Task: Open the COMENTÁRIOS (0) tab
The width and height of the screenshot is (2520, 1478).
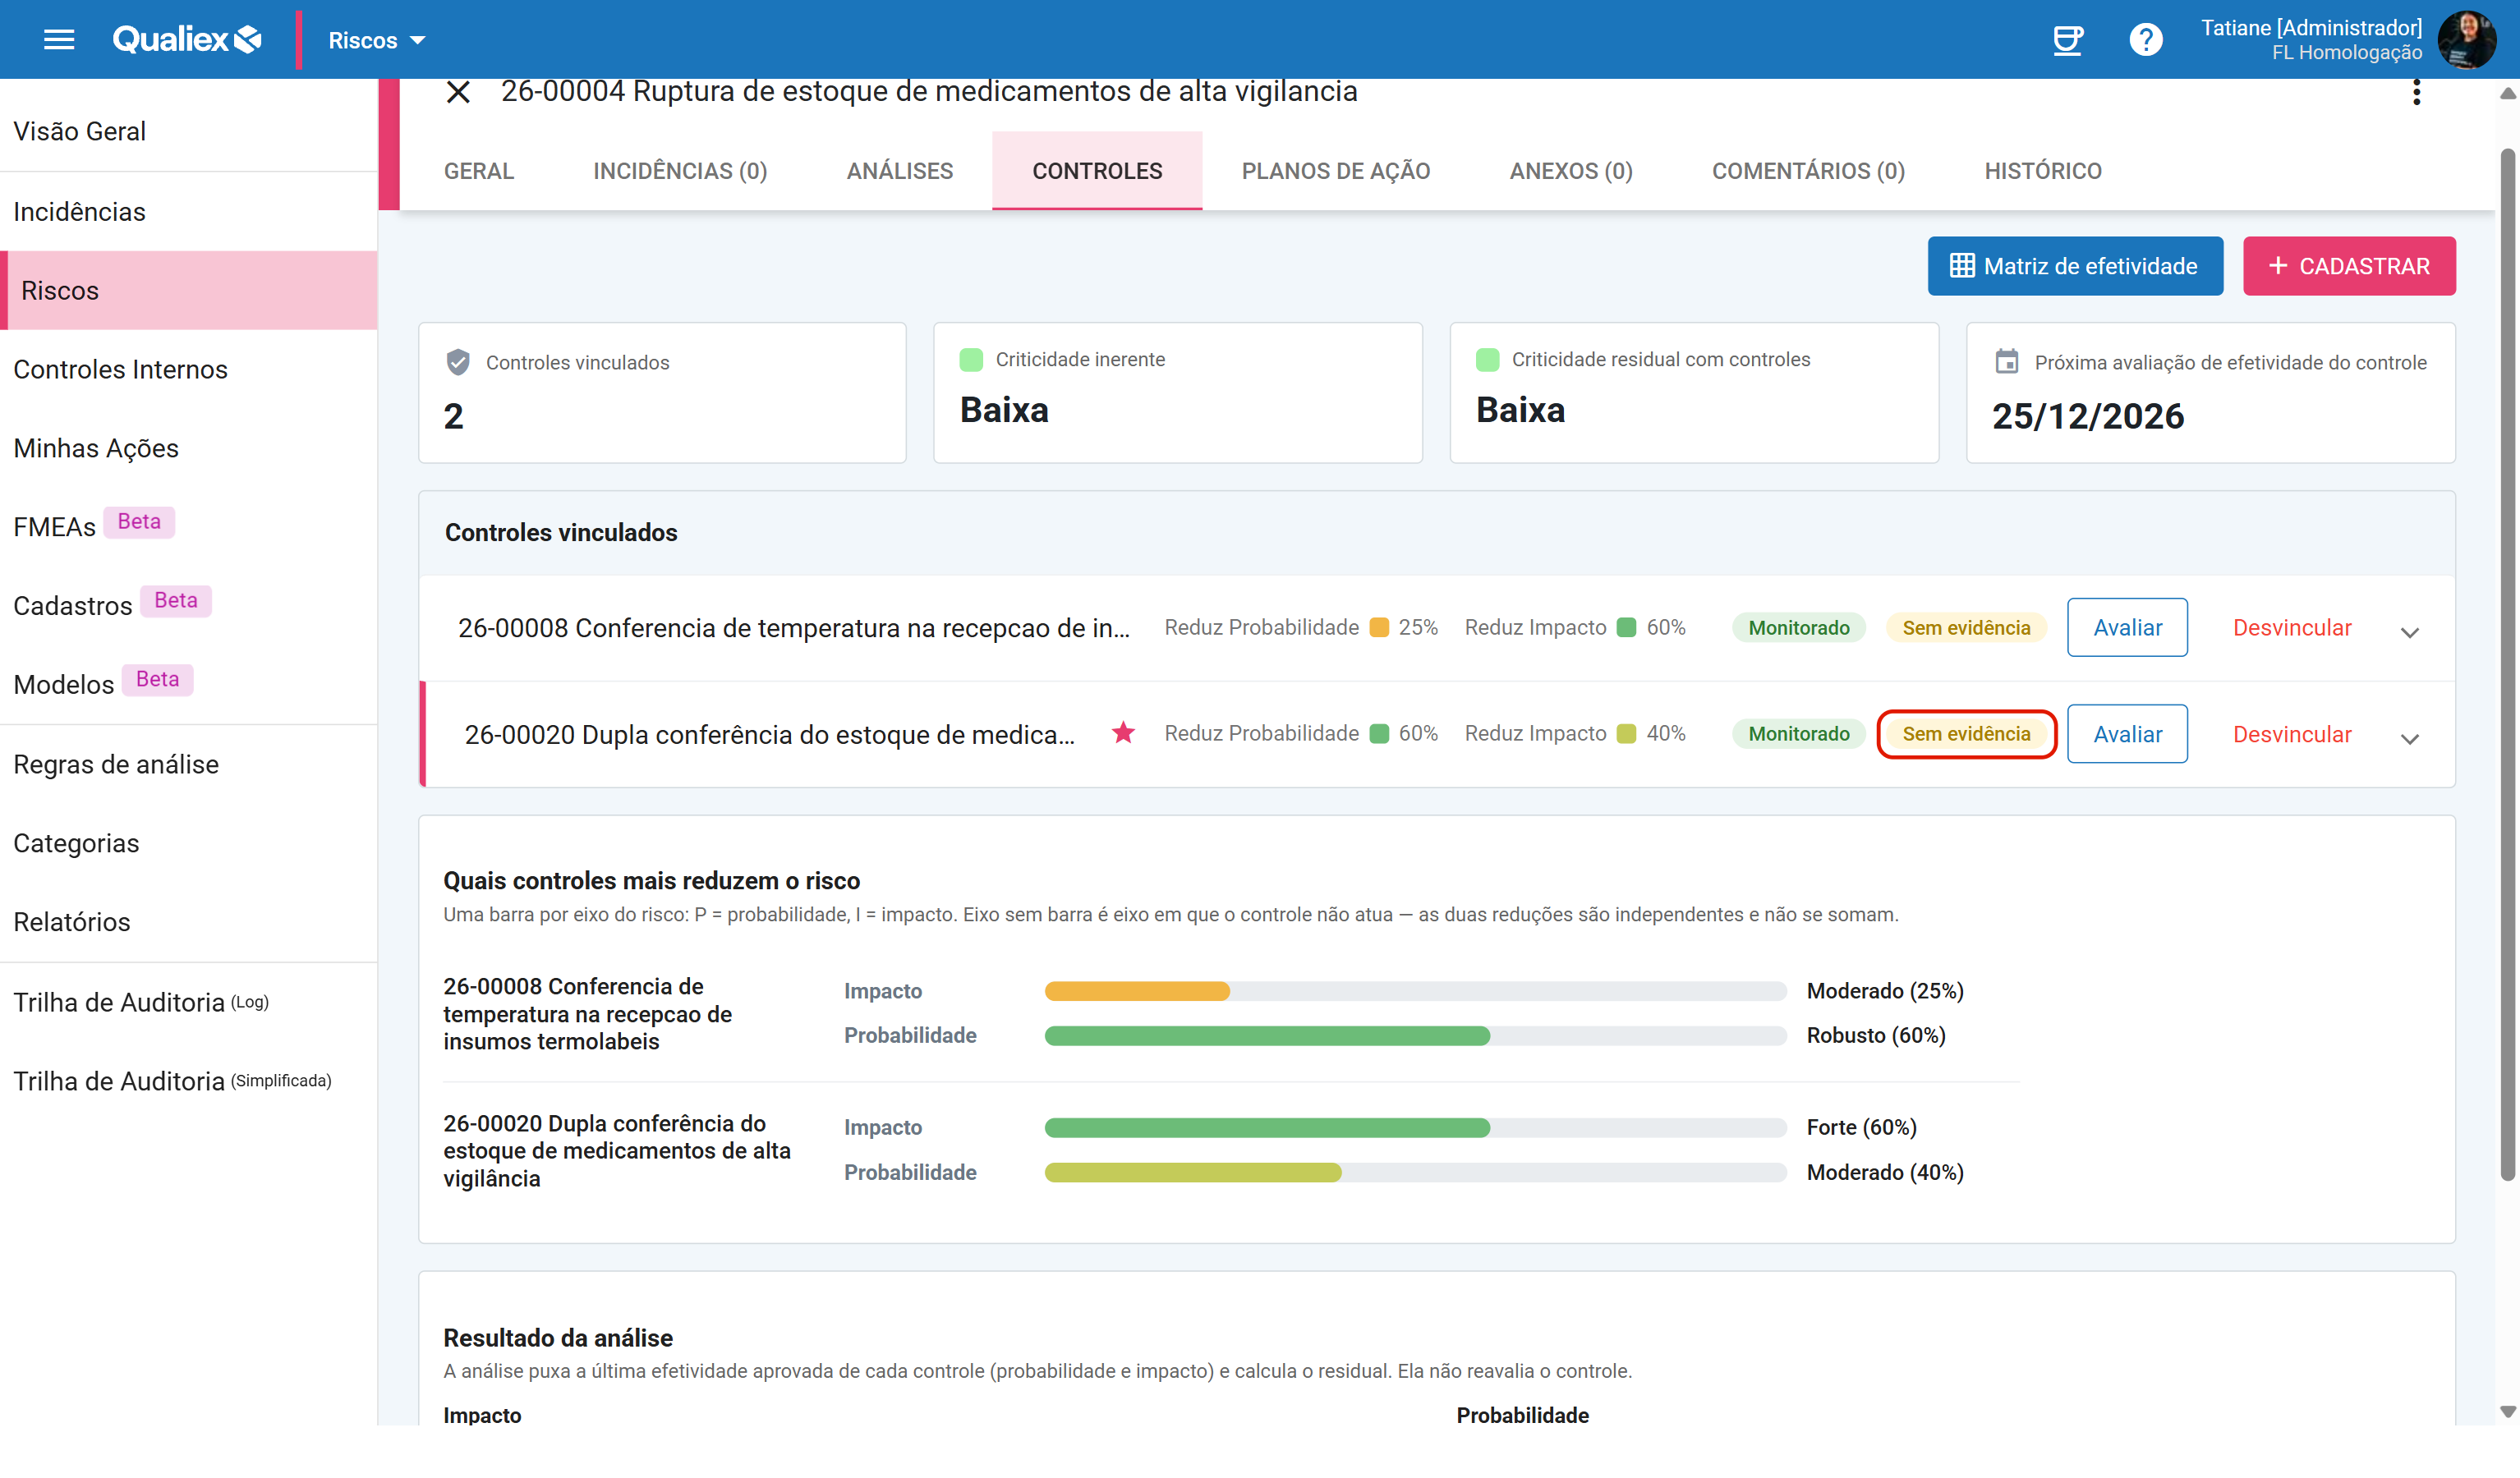Action: [1808, 171]
